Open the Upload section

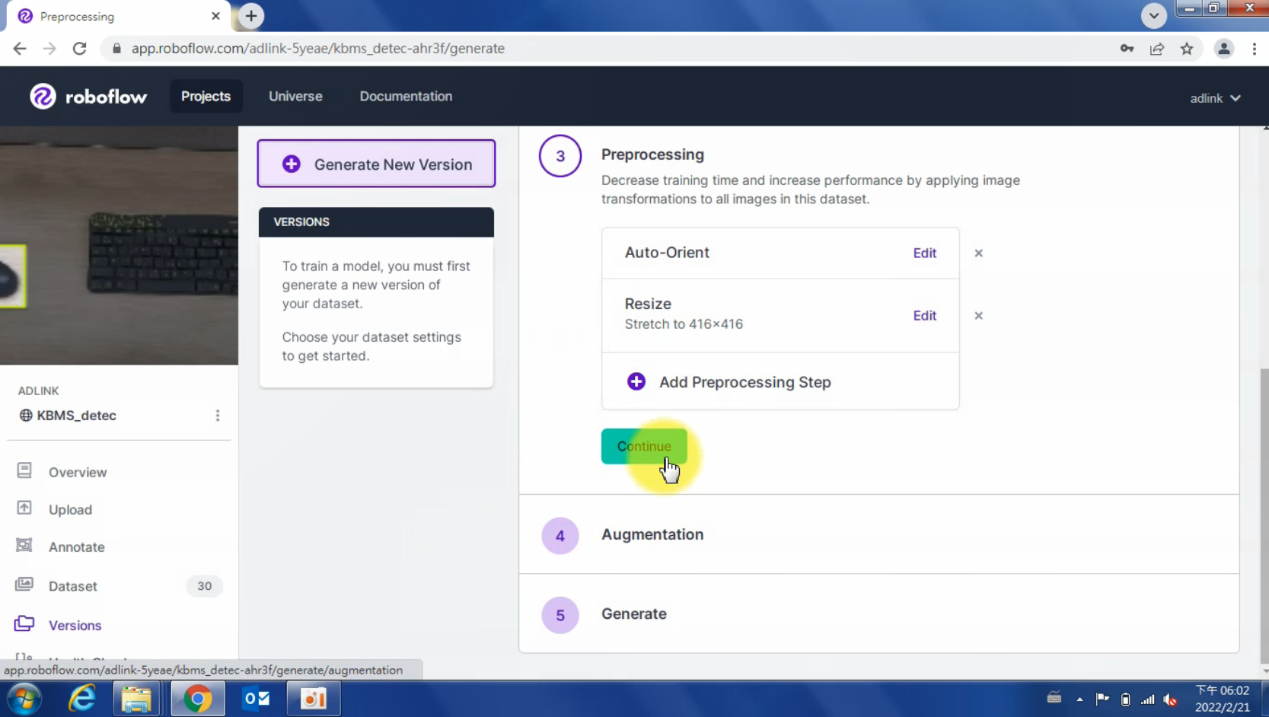click(70, 510)
